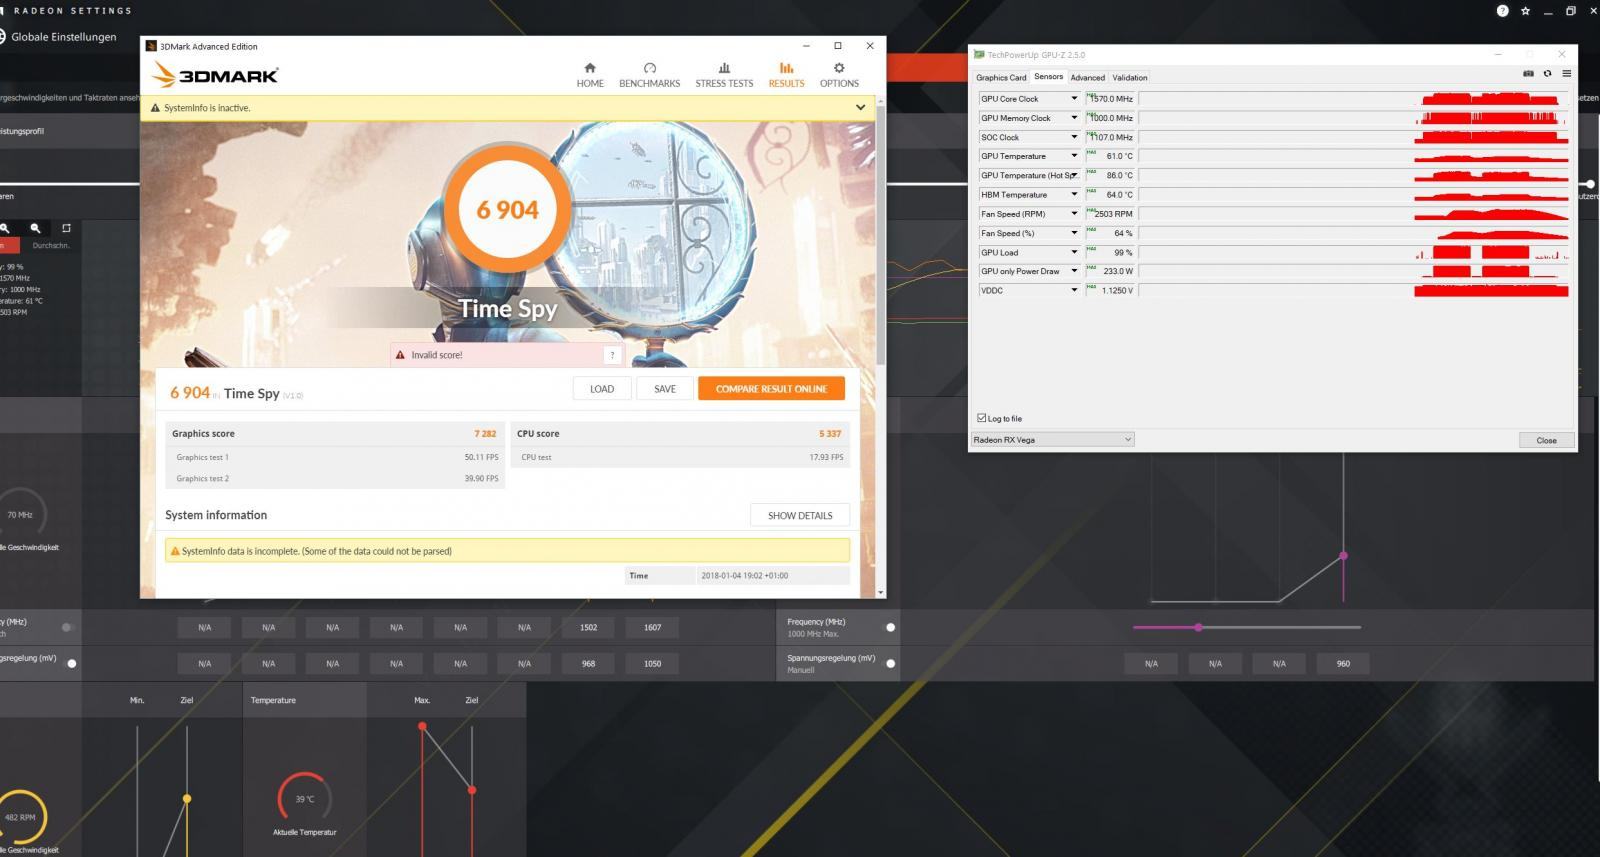Toggle the memory Frequency (MHz) switch
This screenshot has width=1600, height=857.
click(890, 627)
